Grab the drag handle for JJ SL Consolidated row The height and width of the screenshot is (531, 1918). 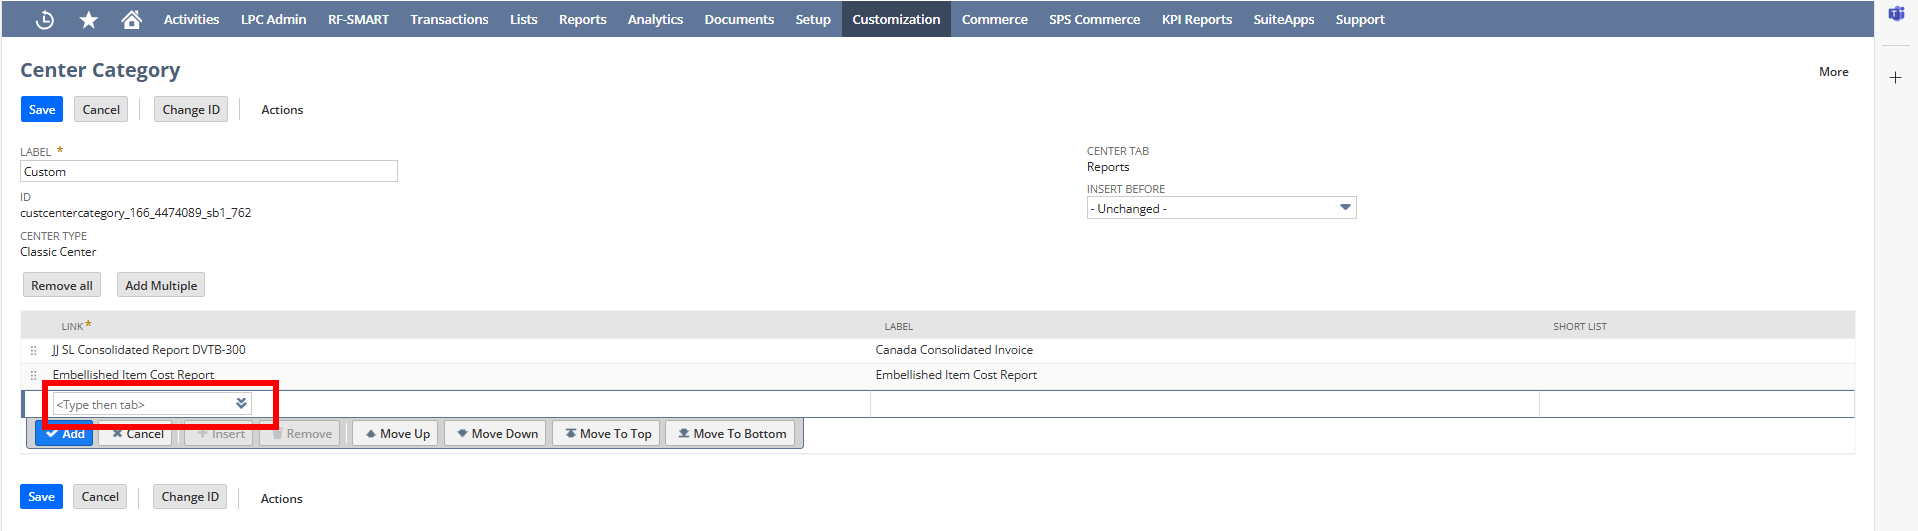(34, 350)
